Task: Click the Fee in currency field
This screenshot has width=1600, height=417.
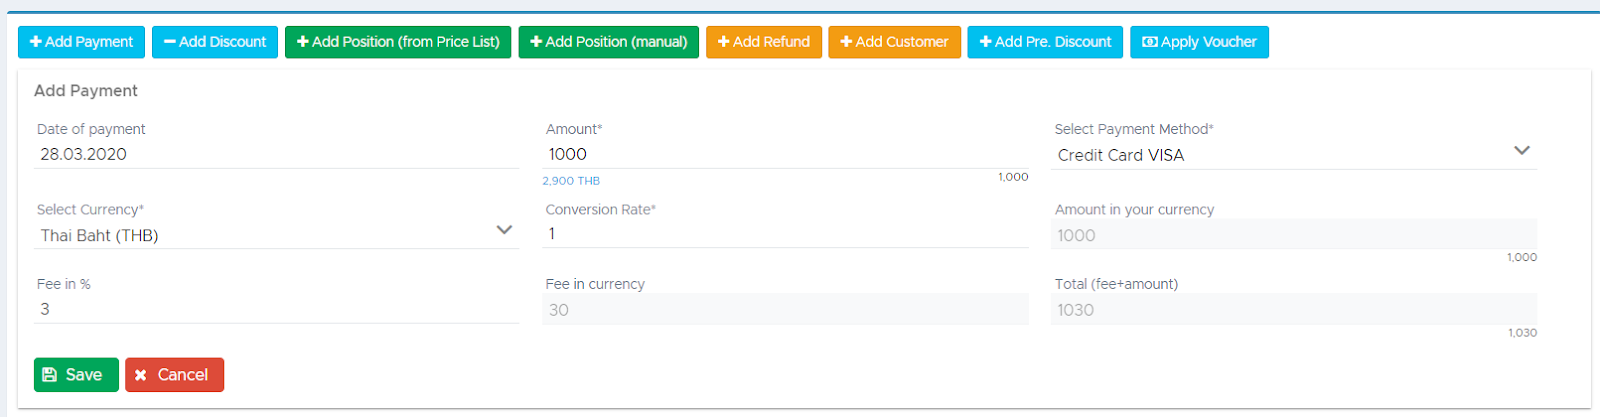Action: tap(785, 310)
